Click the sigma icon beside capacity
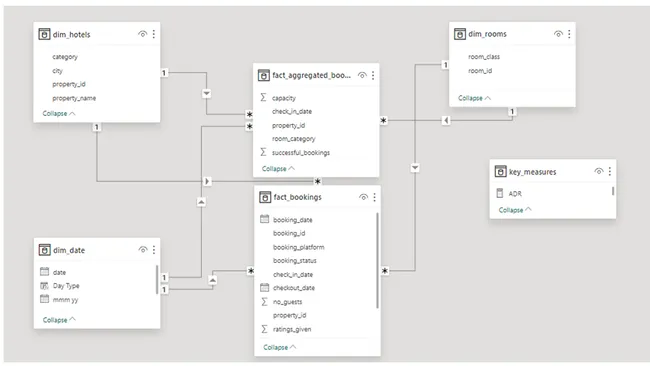Image resolution: width=650 pixels, height=366 pixels. 263,97
